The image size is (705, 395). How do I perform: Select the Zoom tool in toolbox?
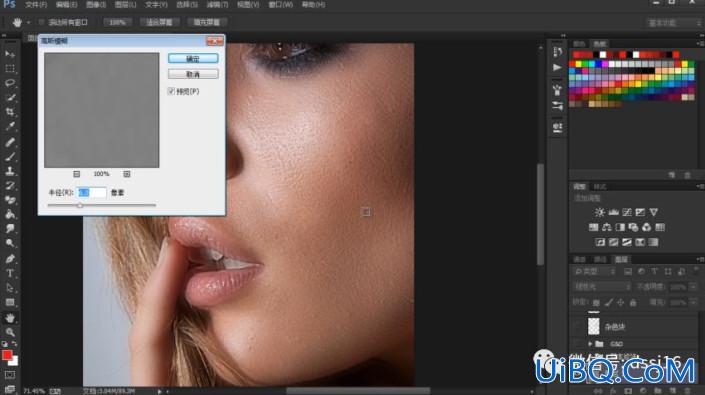click(x=10, y=333)
